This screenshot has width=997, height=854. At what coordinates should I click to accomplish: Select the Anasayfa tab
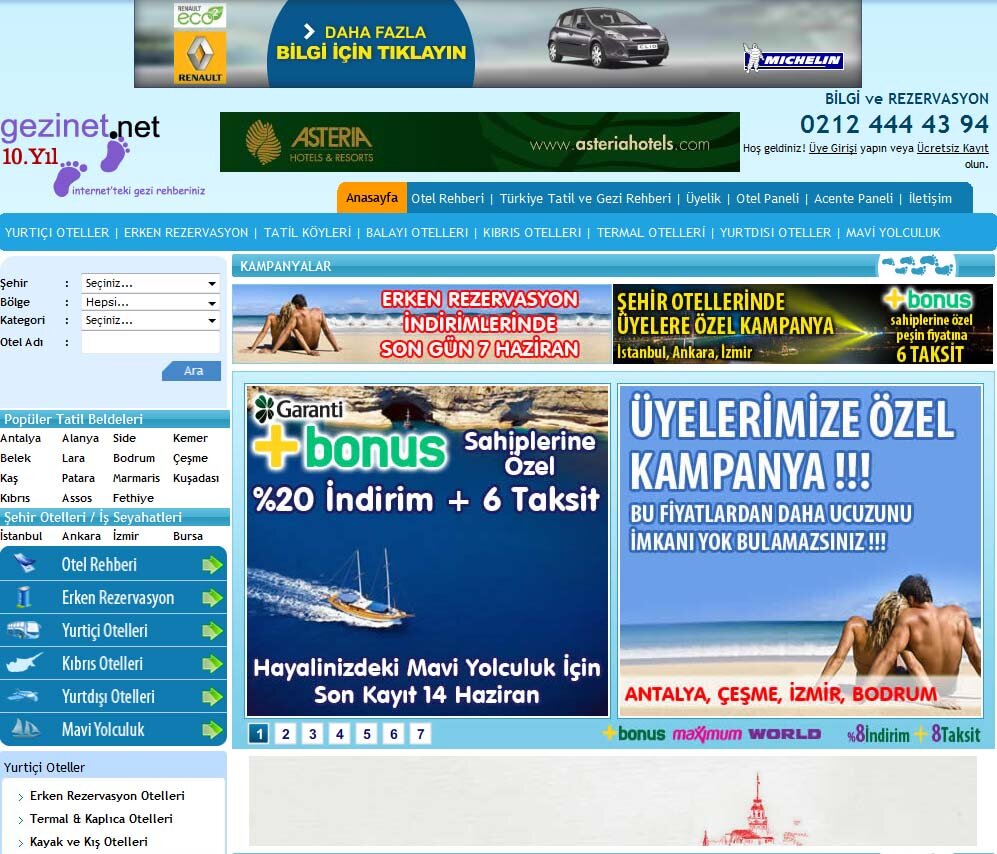(x=371, y=198)
